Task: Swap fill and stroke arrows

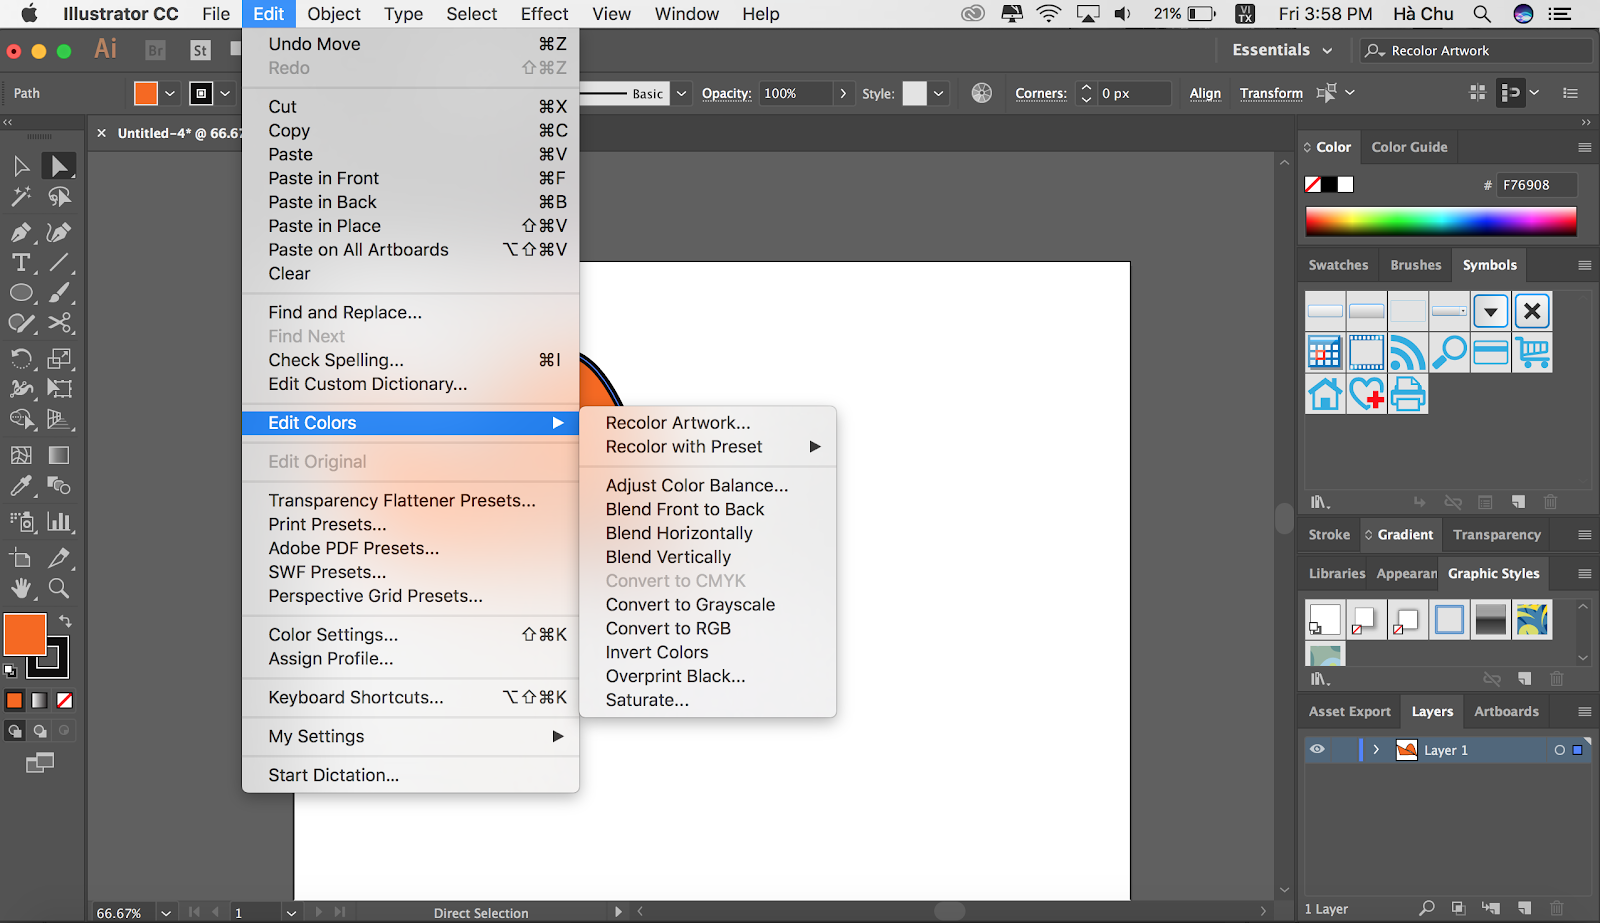Action: [65, 621]
